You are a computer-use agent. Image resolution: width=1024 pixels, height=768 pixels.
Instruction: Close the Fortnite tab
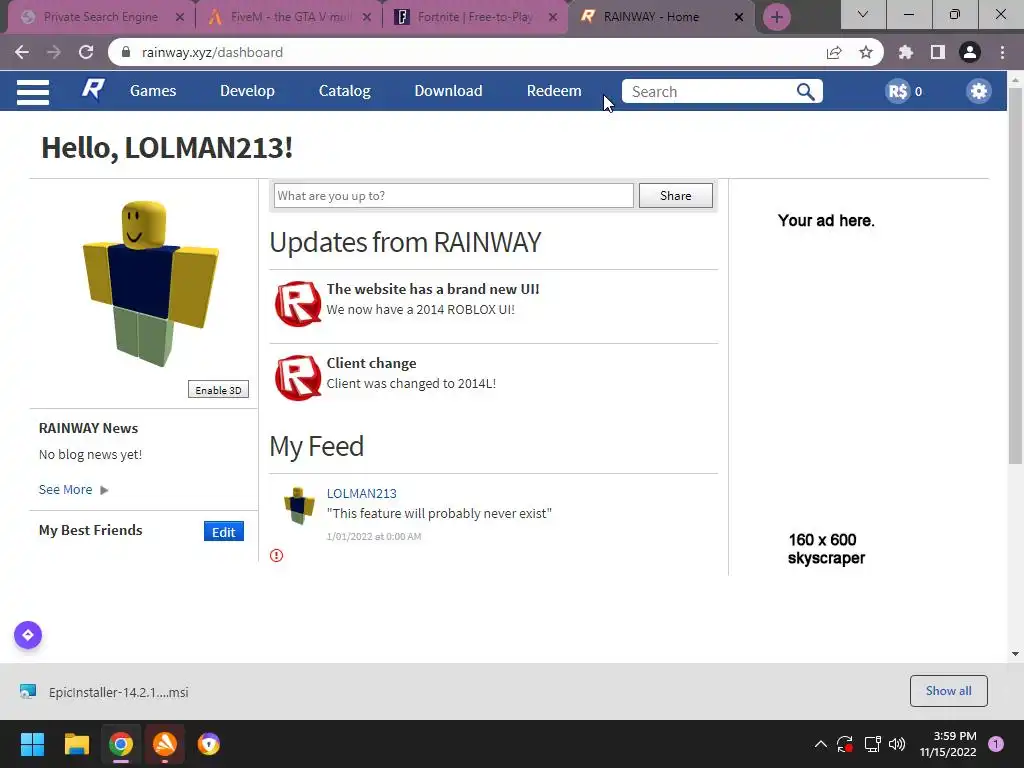click(x=553, y=17)
